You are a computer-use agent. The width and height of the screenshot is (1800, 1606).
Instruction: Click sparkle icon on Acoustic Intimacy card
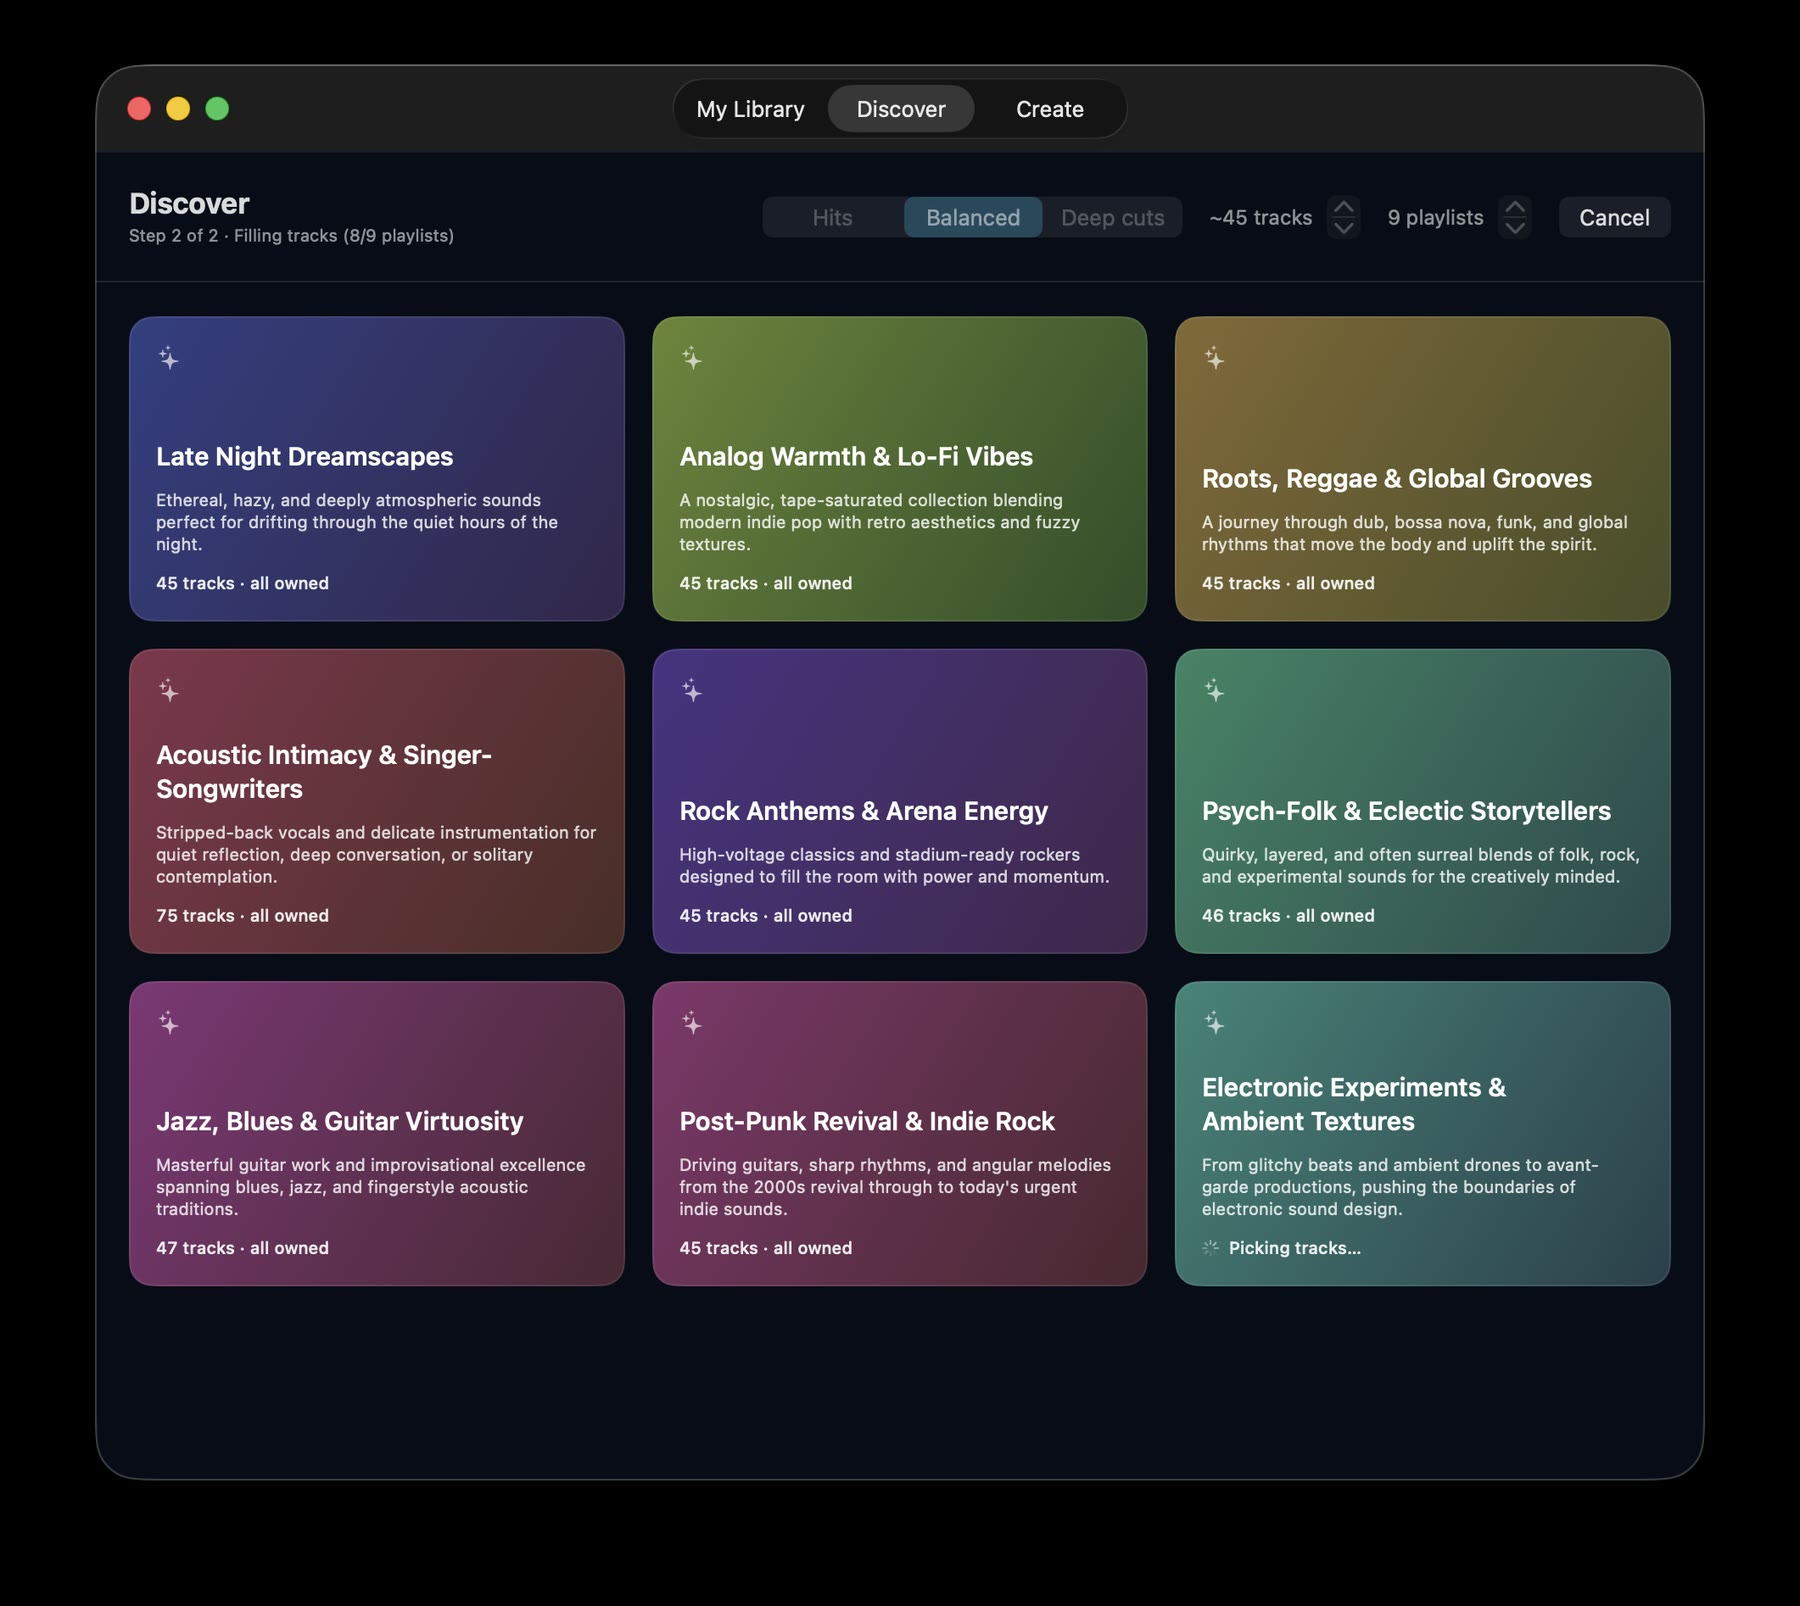(x=169, y=690)
